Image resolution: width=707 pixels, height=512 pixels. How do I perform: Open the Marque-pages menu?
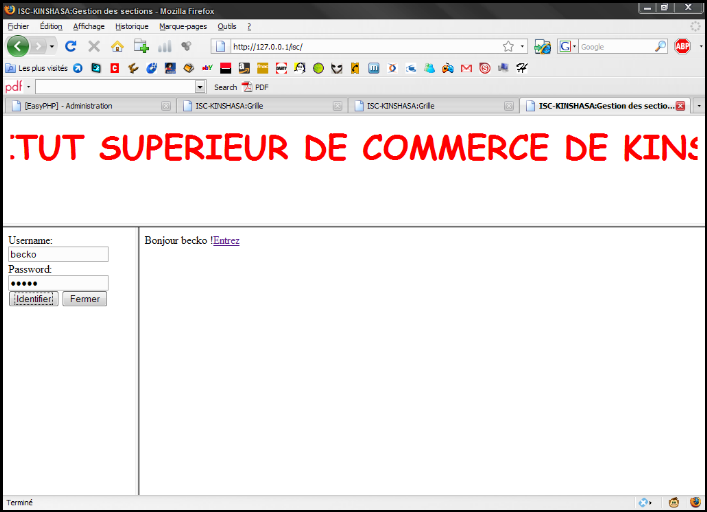coord(183,26)
